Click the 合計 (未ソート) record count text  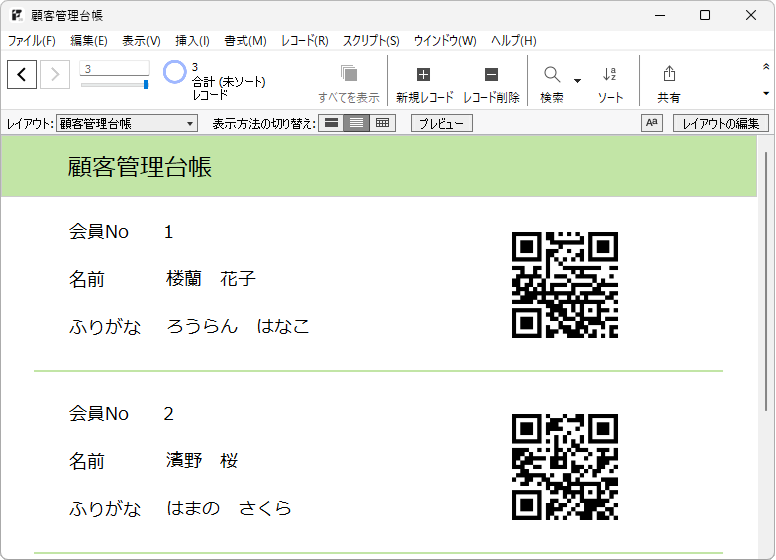coord(229,82)
